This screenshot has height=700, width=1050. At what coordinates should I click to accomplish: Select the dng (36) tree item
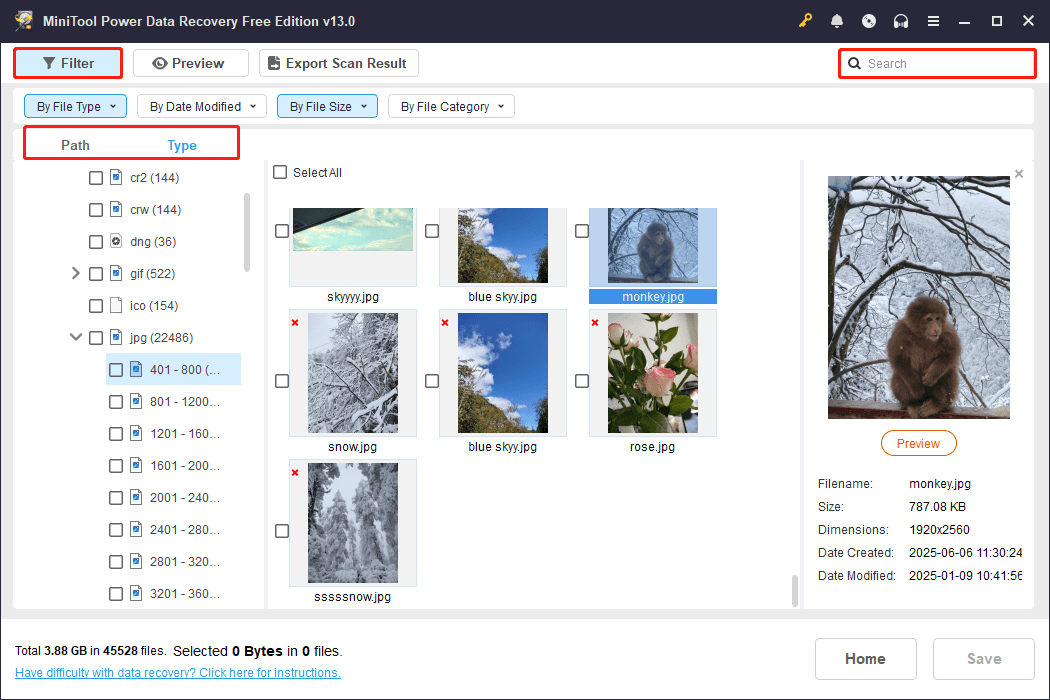pyautogui.click(x=153, y=242)
